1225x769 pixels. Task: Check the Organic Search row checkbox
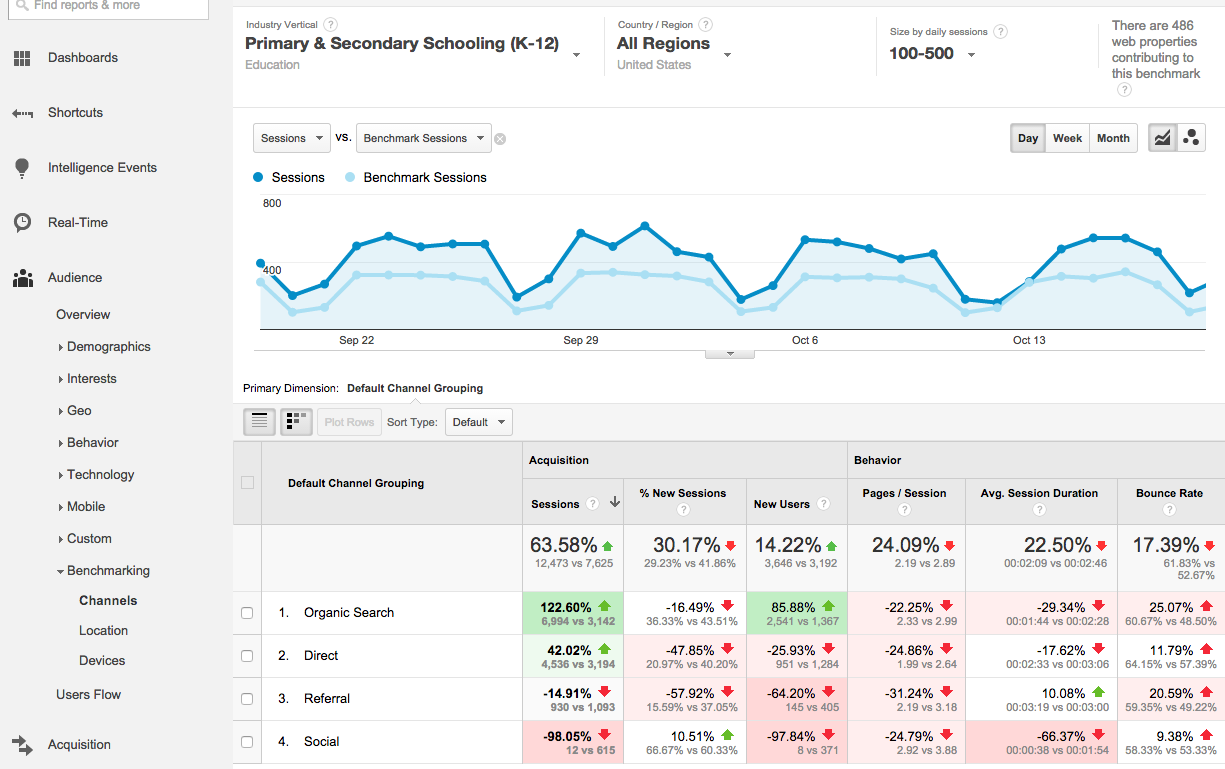tap(247, 612)
